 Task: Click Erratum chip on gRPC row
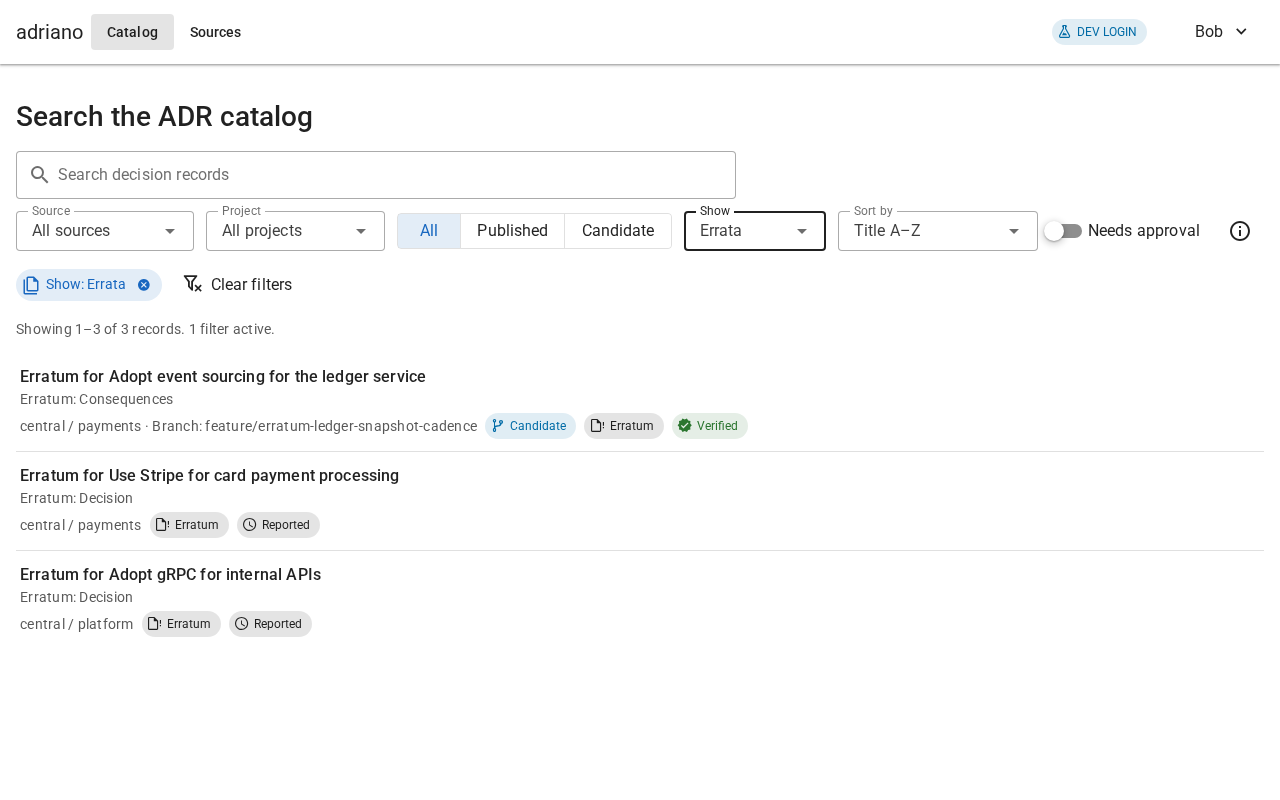181,624
